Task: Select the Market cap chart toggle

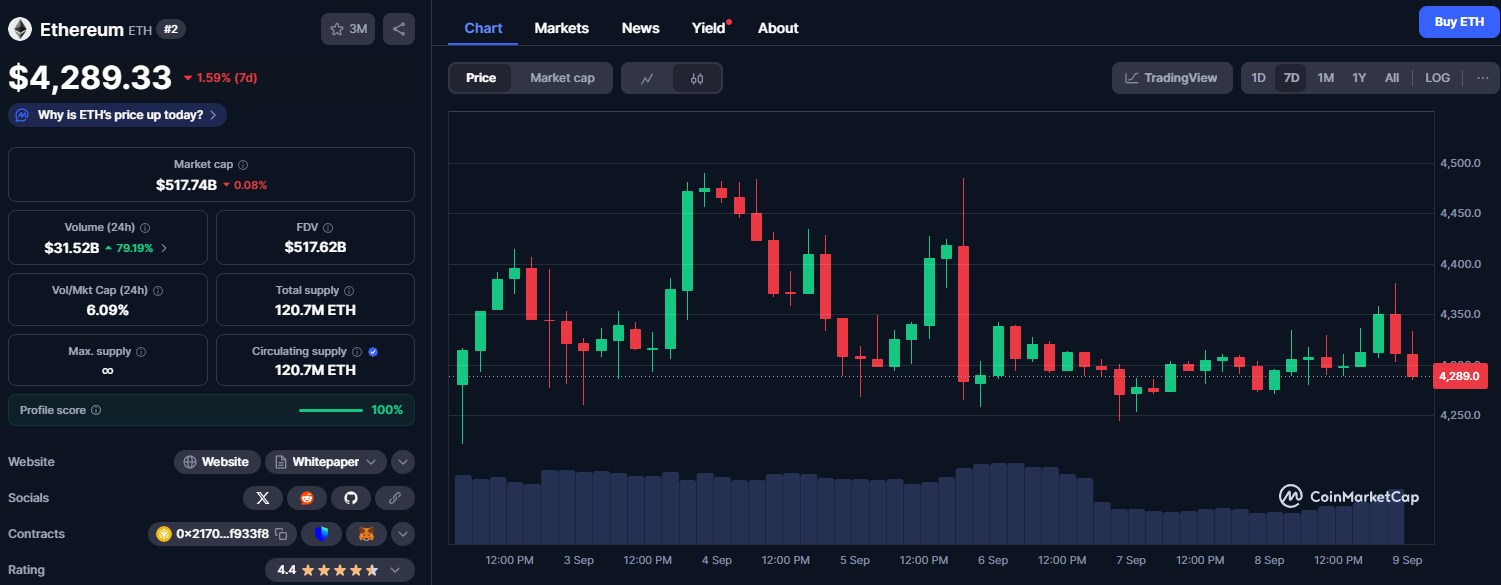Action: (x=562, y=78)
